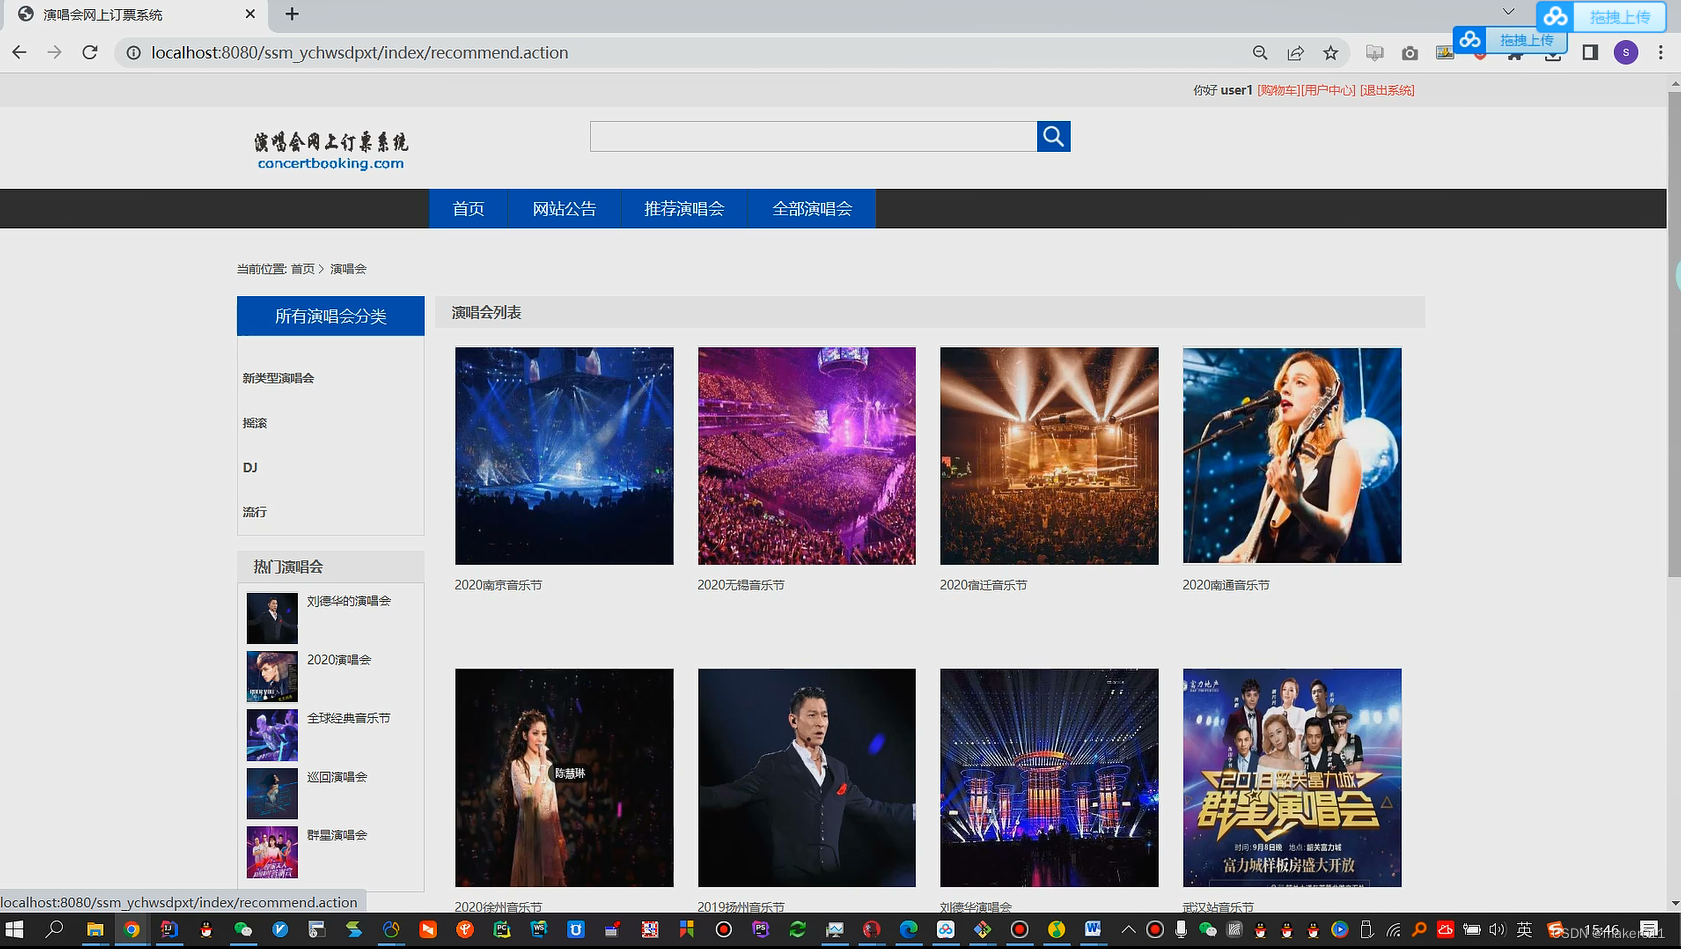Open IntelliJ IDEA from taskbar
The width and height of the screenshot is (1681, 949).
[168, 929]
